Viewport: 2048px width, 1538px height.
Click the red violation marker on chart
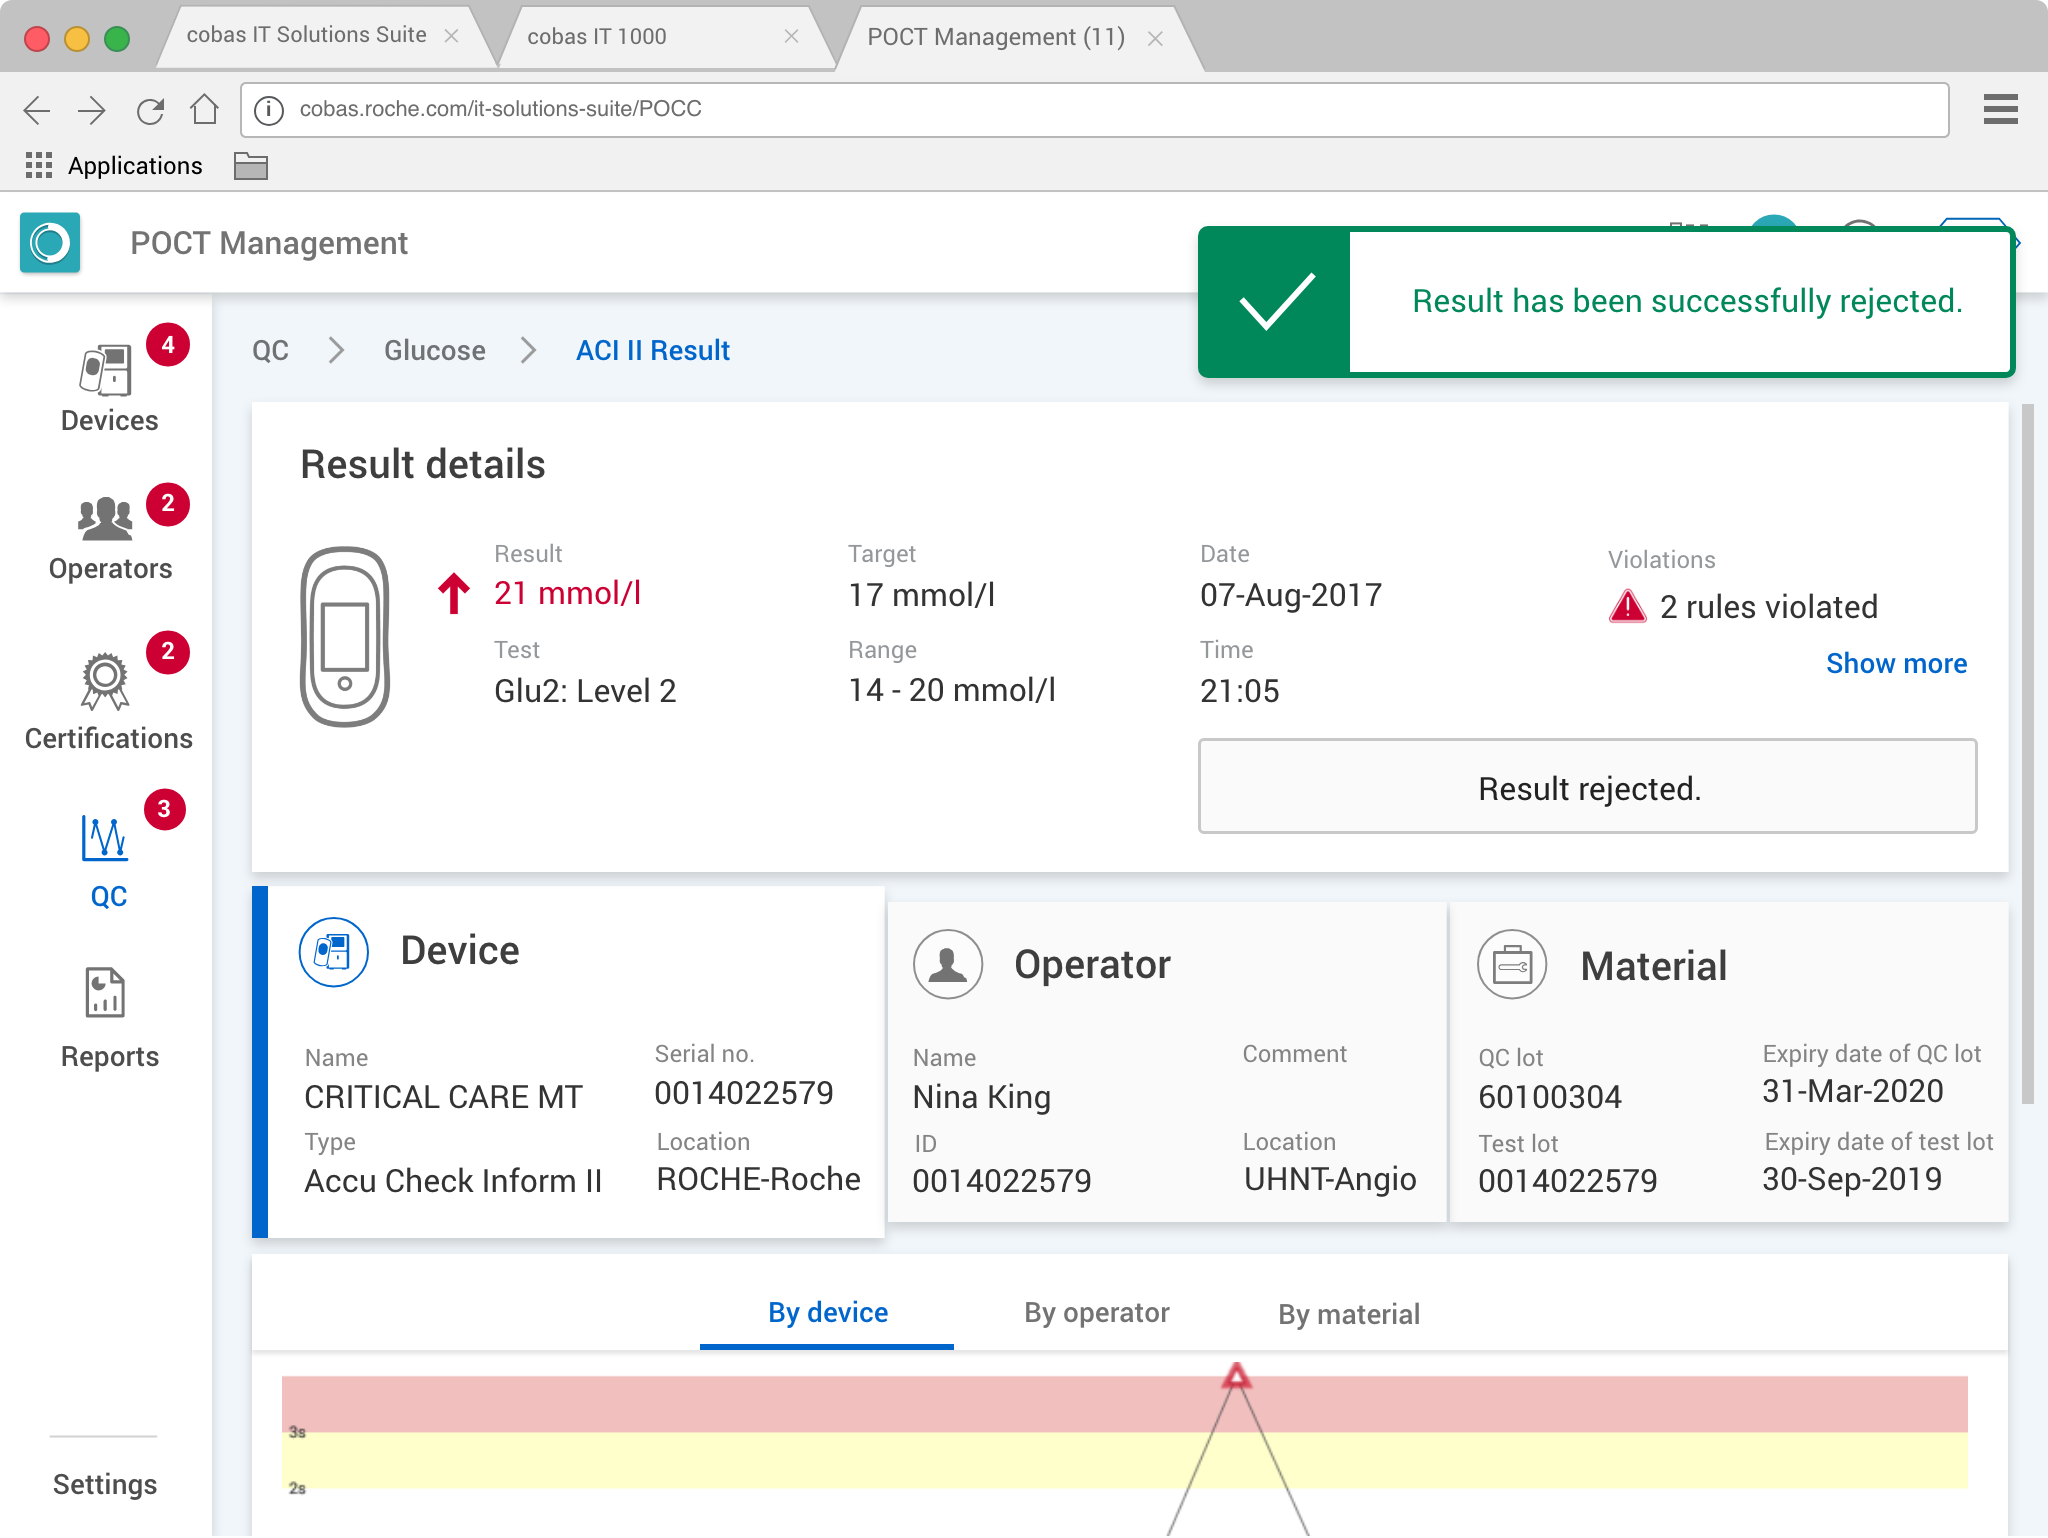(x=1236, y=1377)
